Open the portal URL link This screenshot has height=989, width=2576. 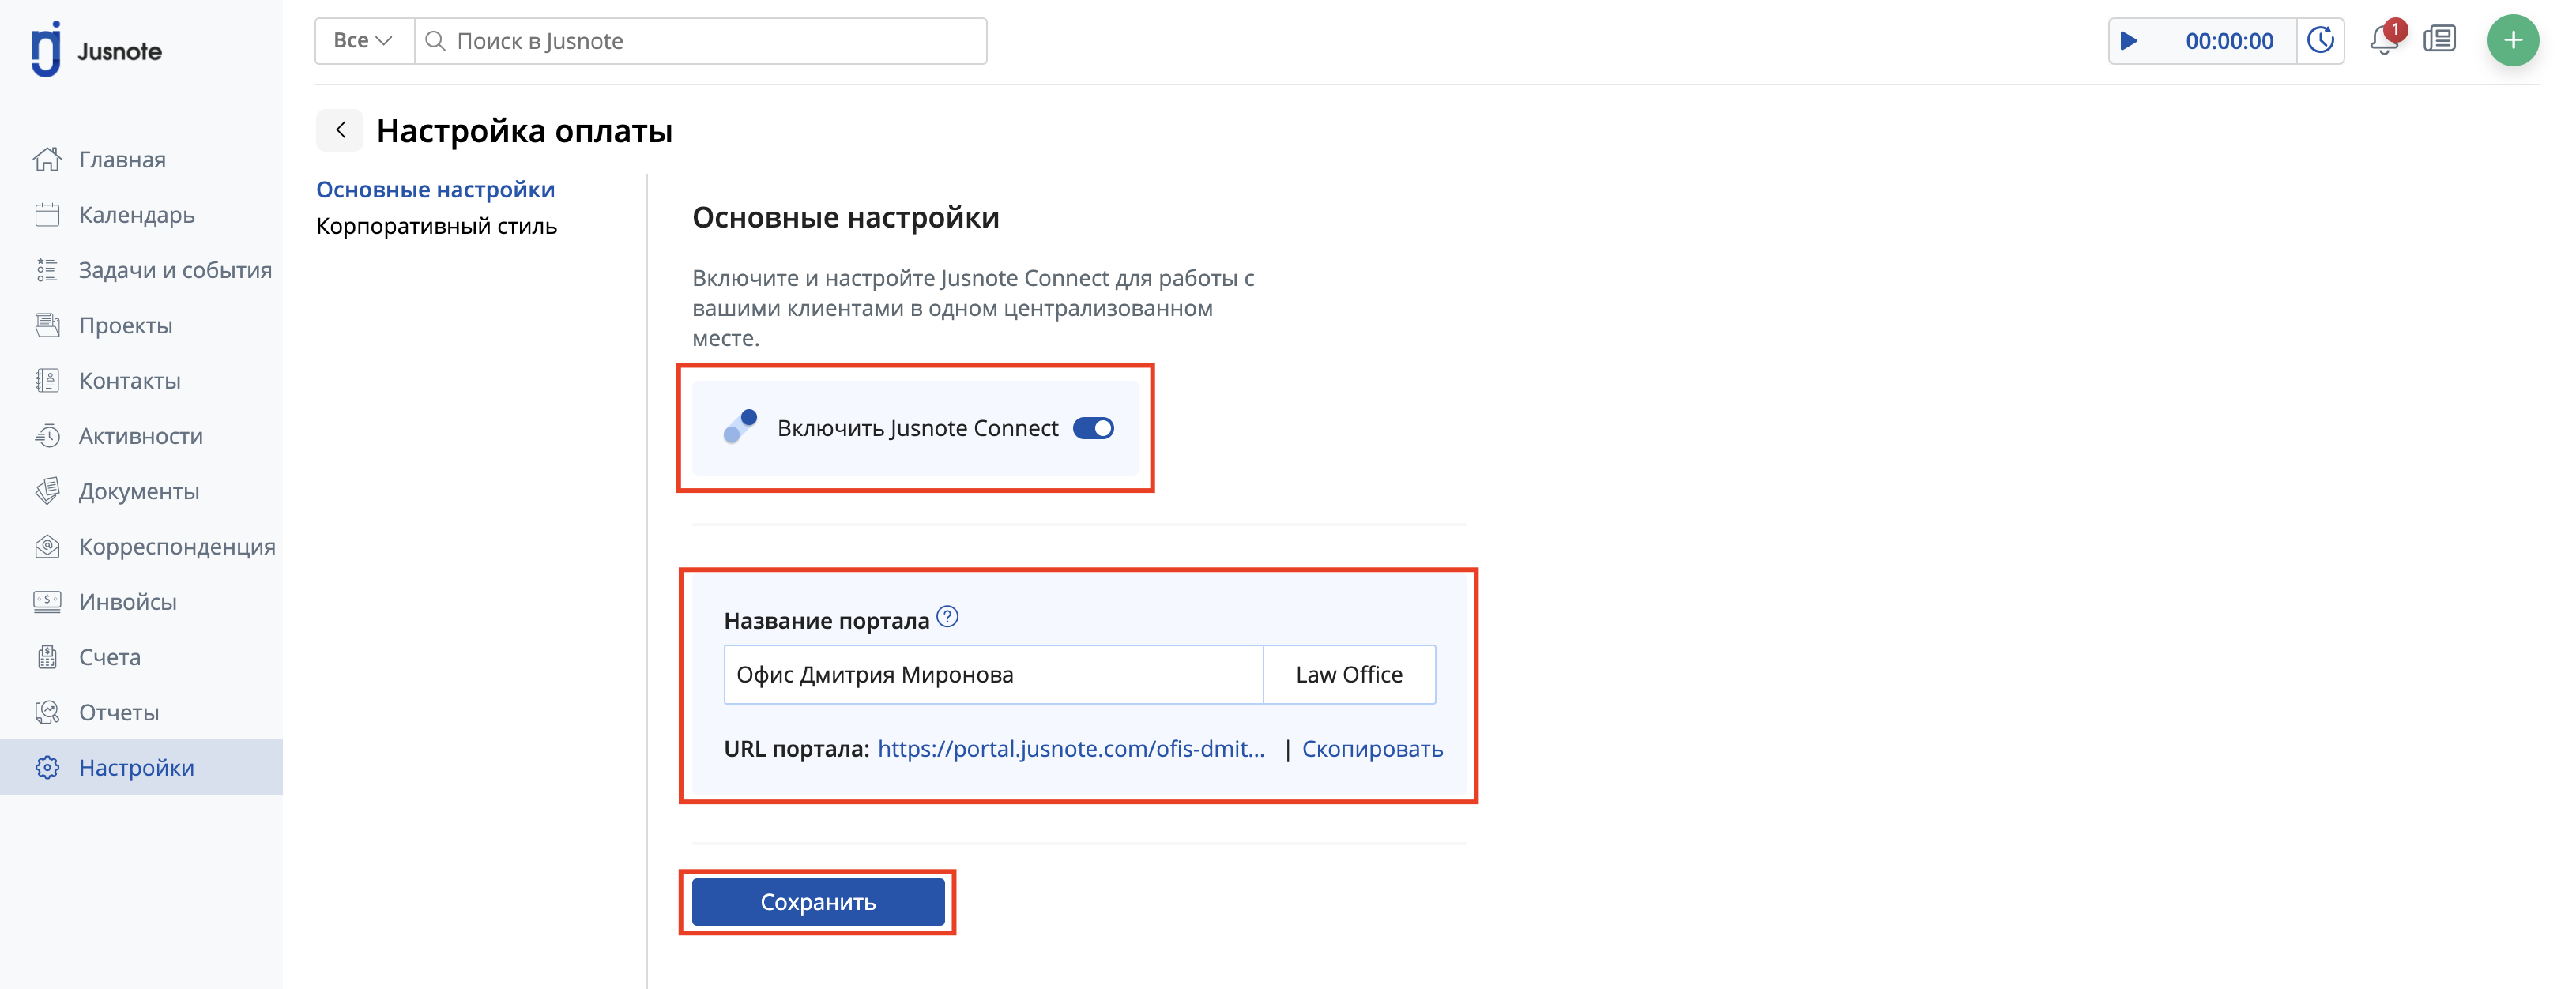[1071, 749]
